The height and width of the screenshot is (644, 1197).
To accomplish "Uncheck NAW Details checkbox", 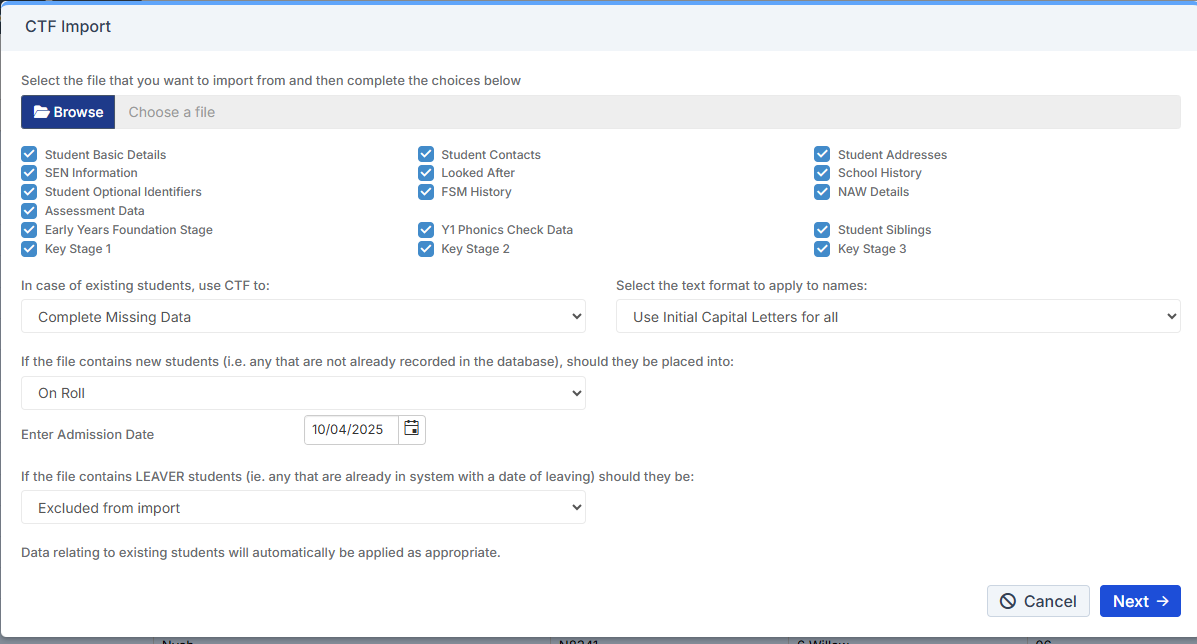I will pos(822,192).
